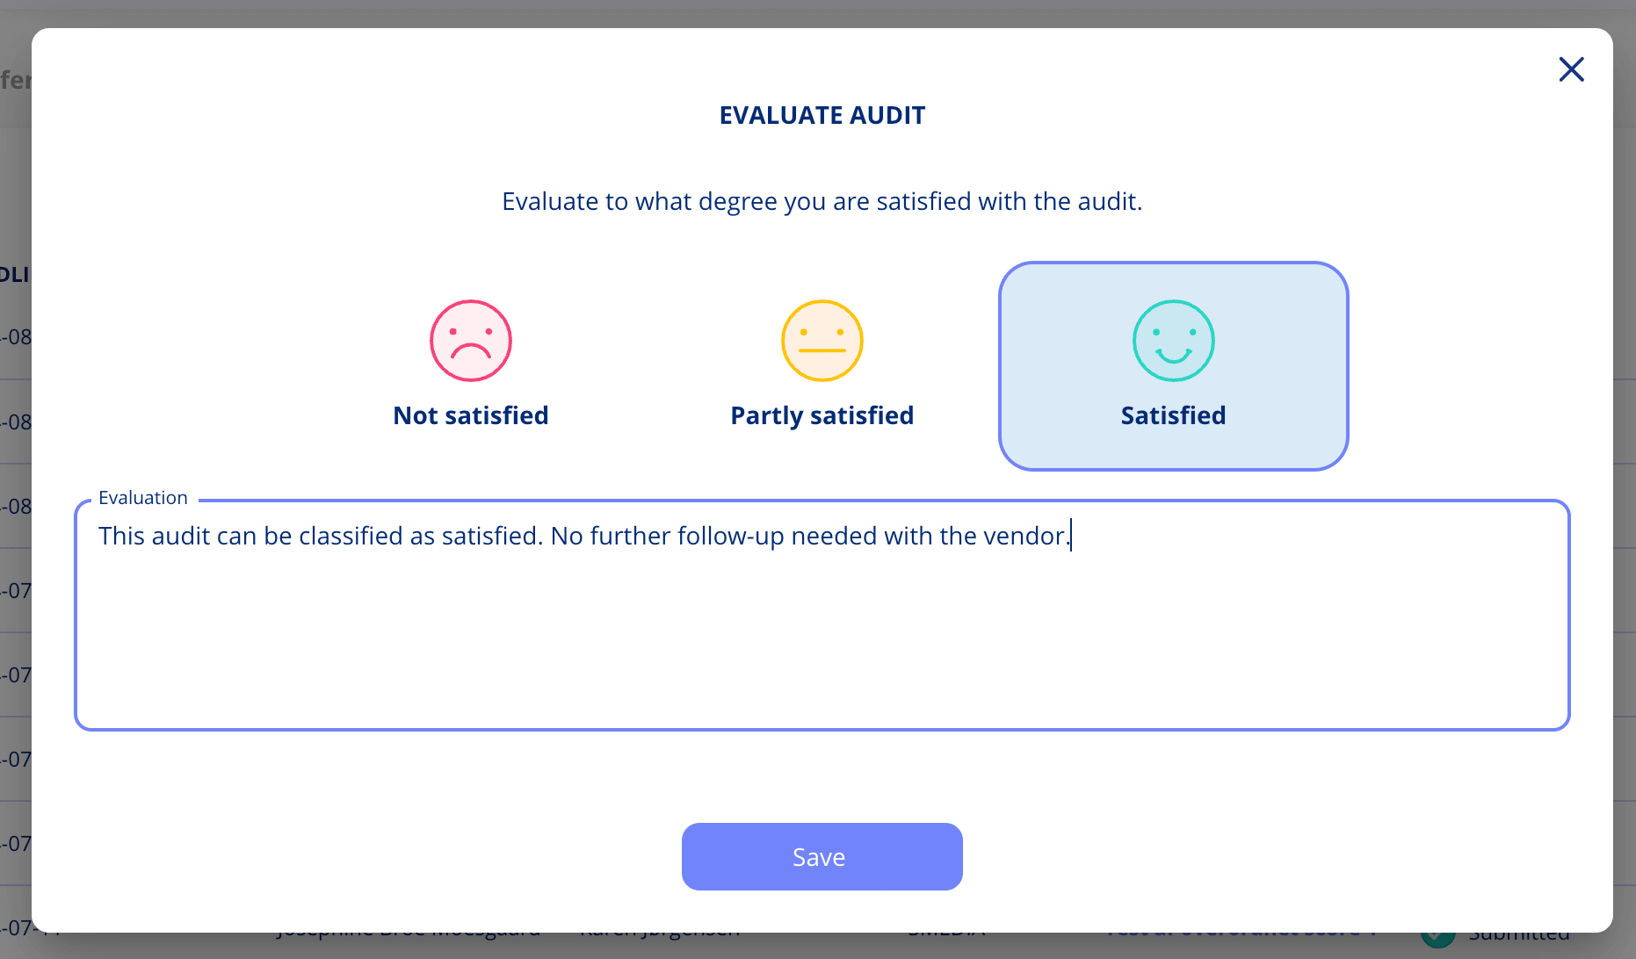1636x959 pixels.
Task: Click the highlighted Satisfied card's blue border
Action: [x=1000, y=366]
